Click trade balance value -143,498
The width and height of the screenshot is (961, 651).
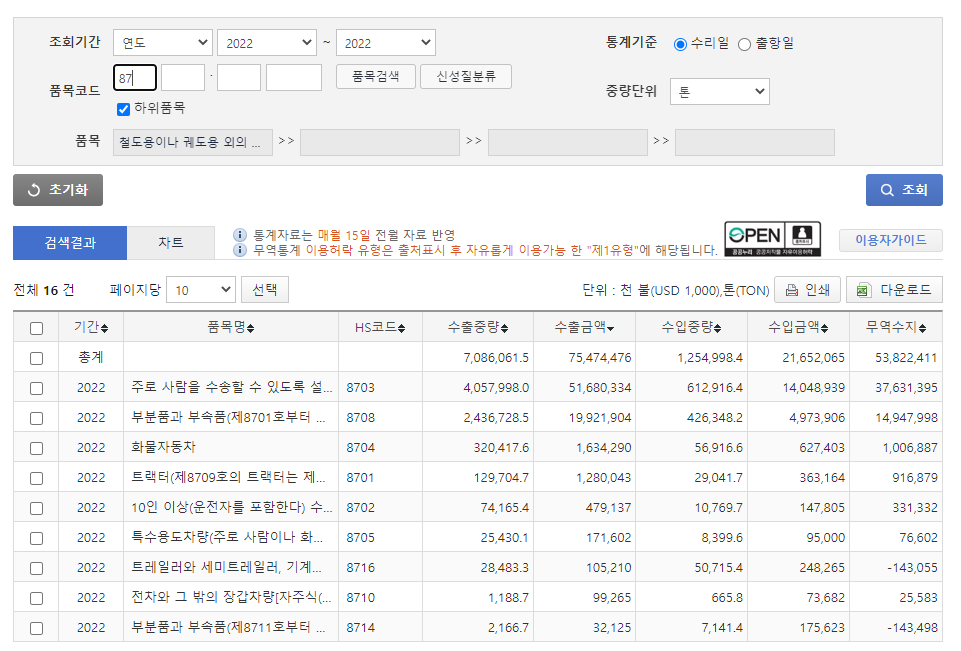[912, 628]
